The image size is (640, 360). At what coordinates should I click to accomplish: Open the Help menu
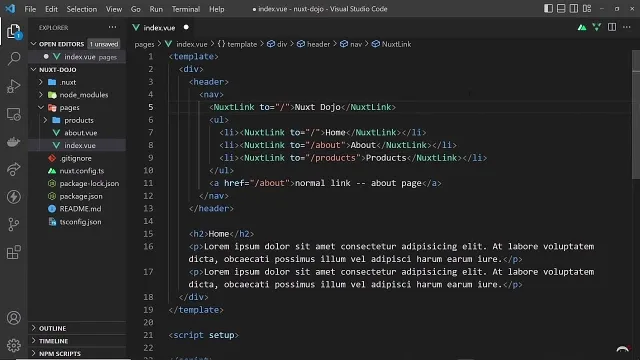[217, 9]
